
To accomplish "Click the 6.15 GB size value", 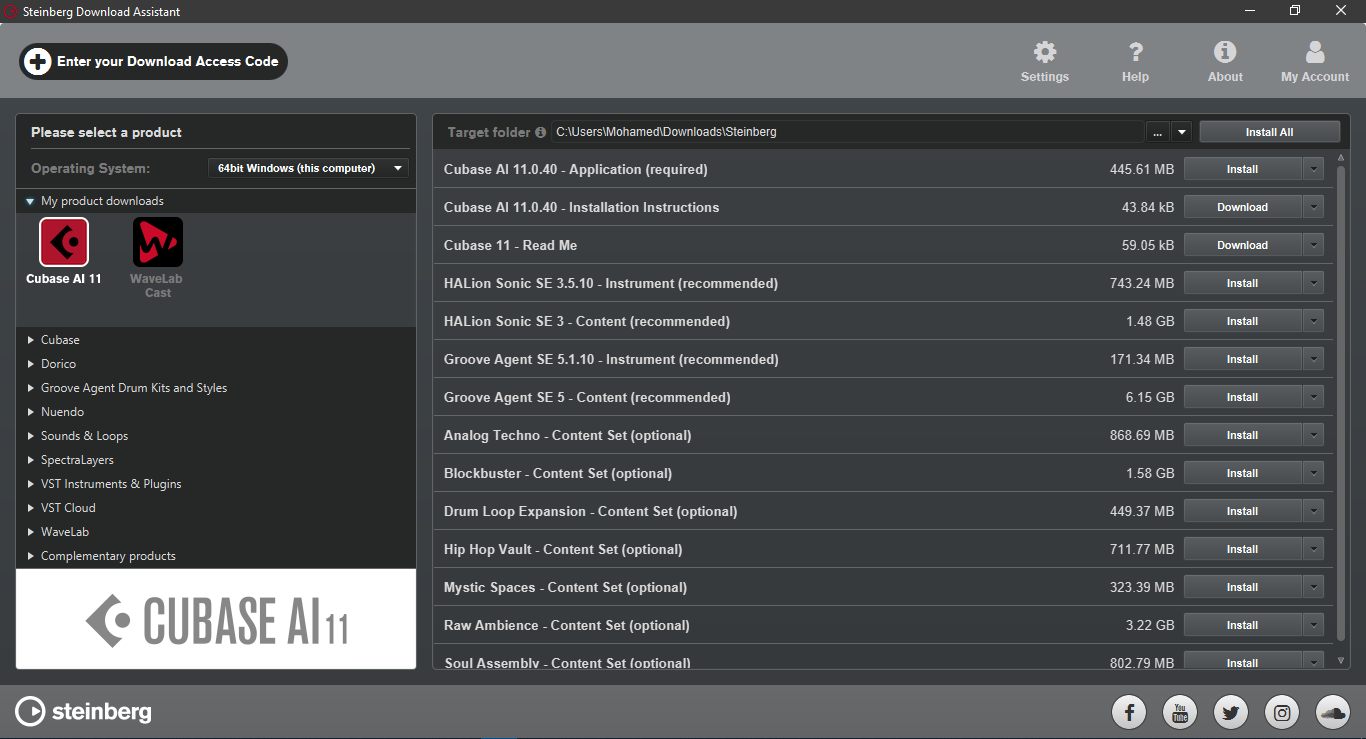I will tap(1150, 397).
